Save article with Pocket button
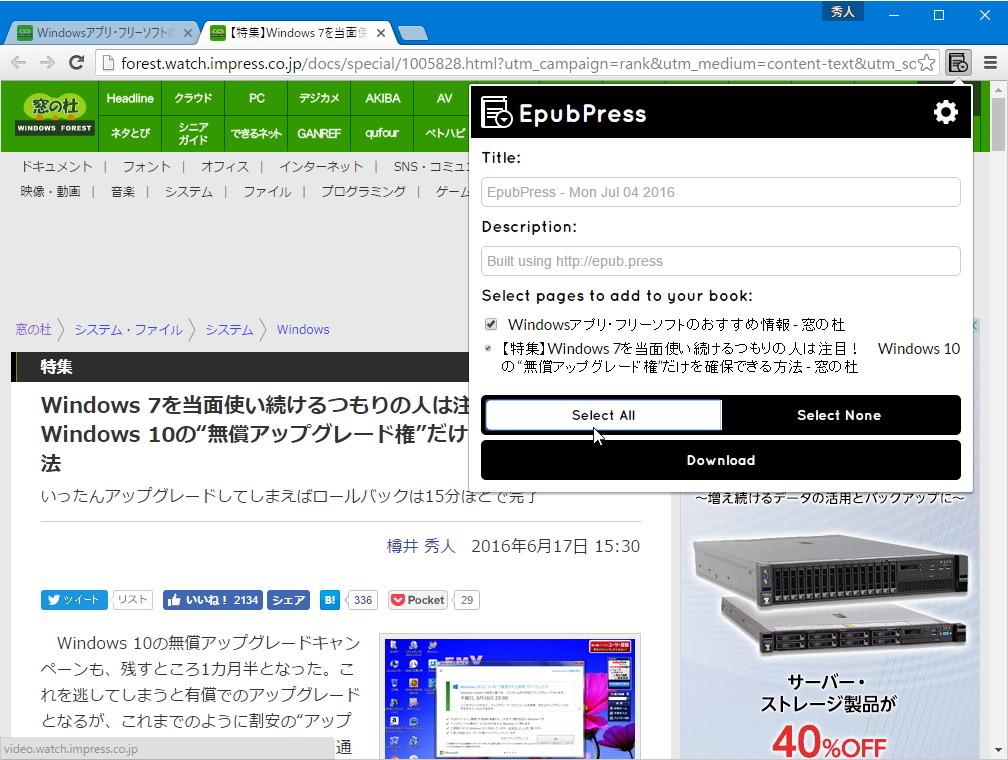This screenshot has width=1008, height=760. 418,600
